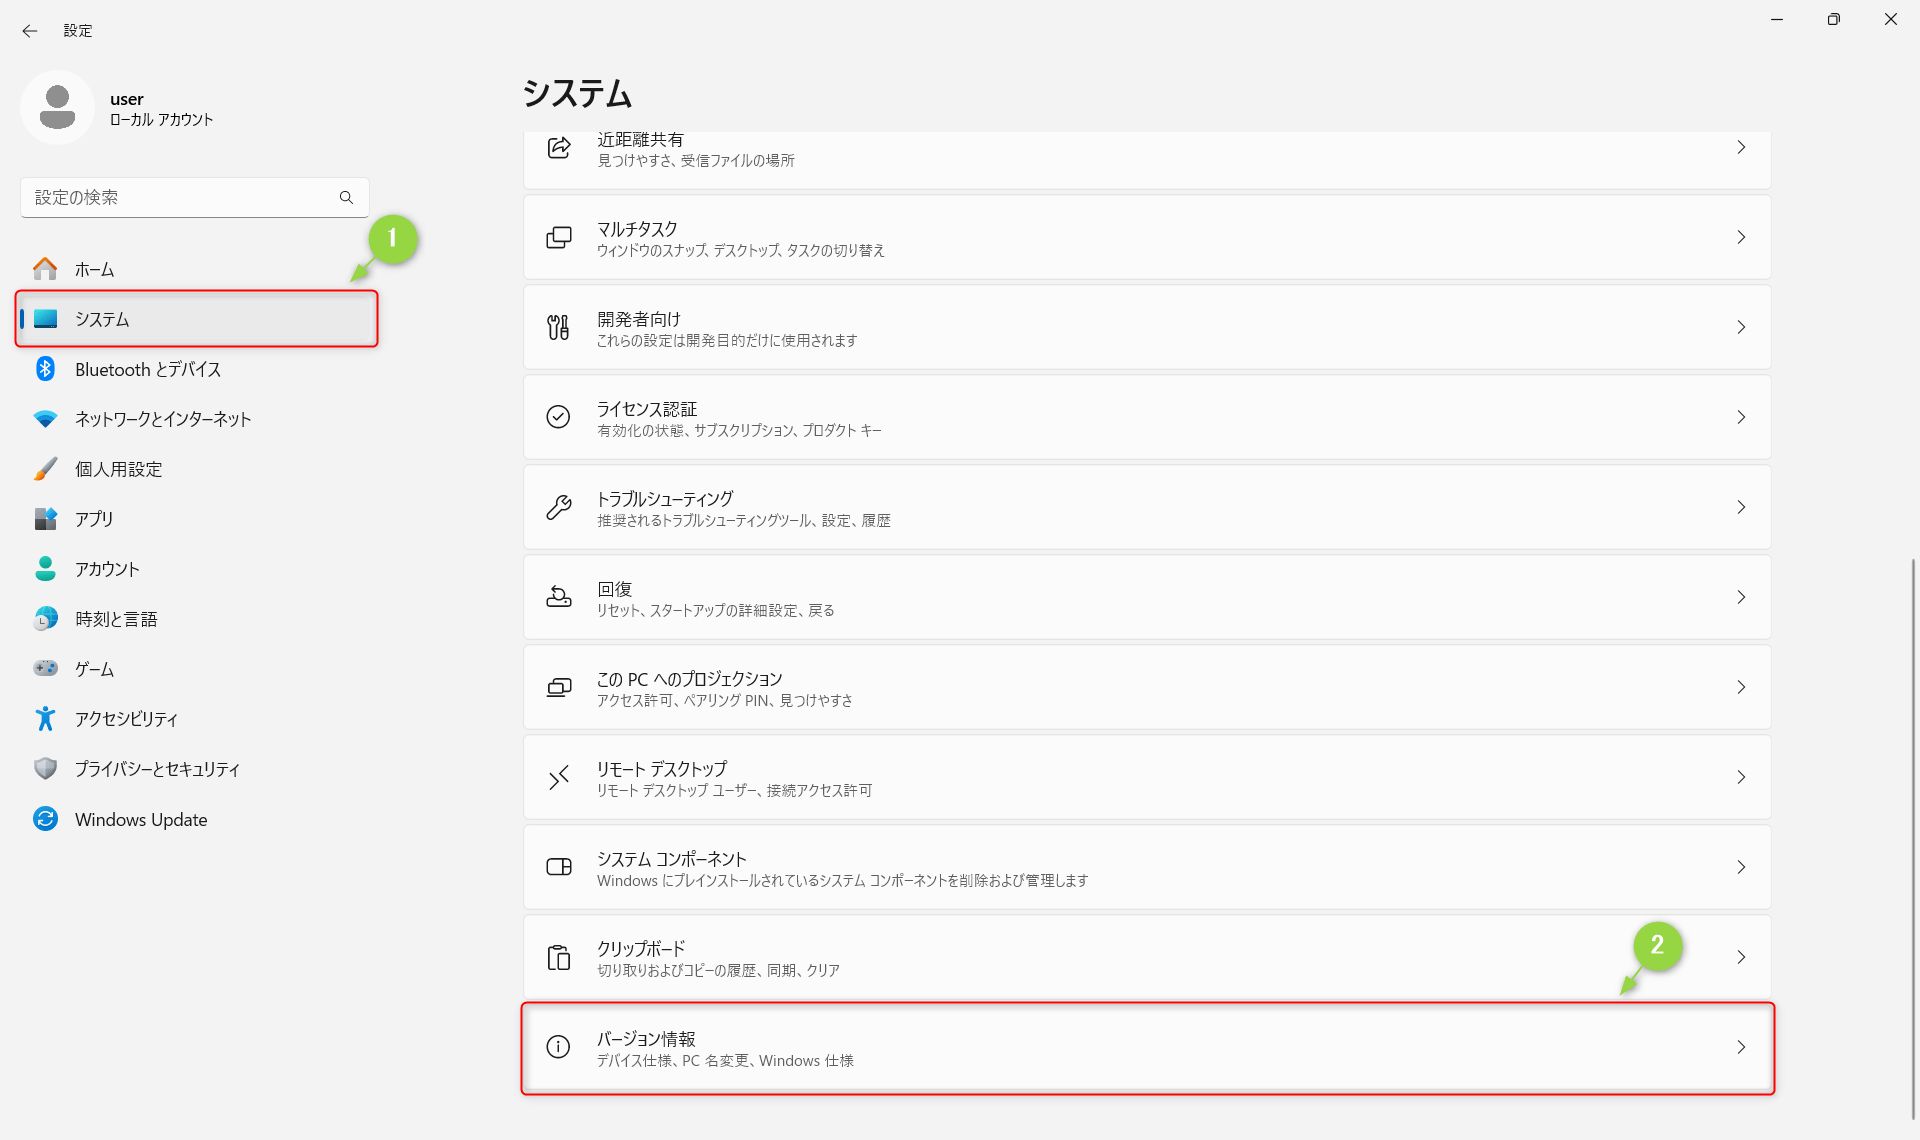Click the search magnifier icon

click(346, 197)
